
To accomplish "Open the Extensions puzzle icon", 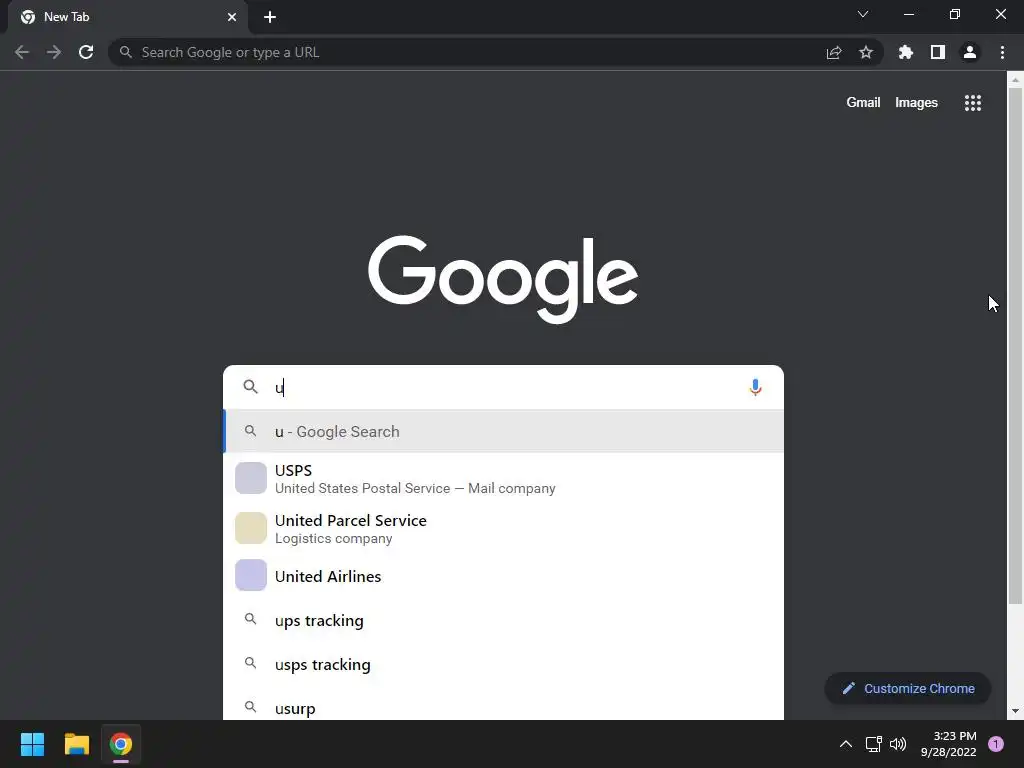I will pyautogui.click(x=905, y=52).
